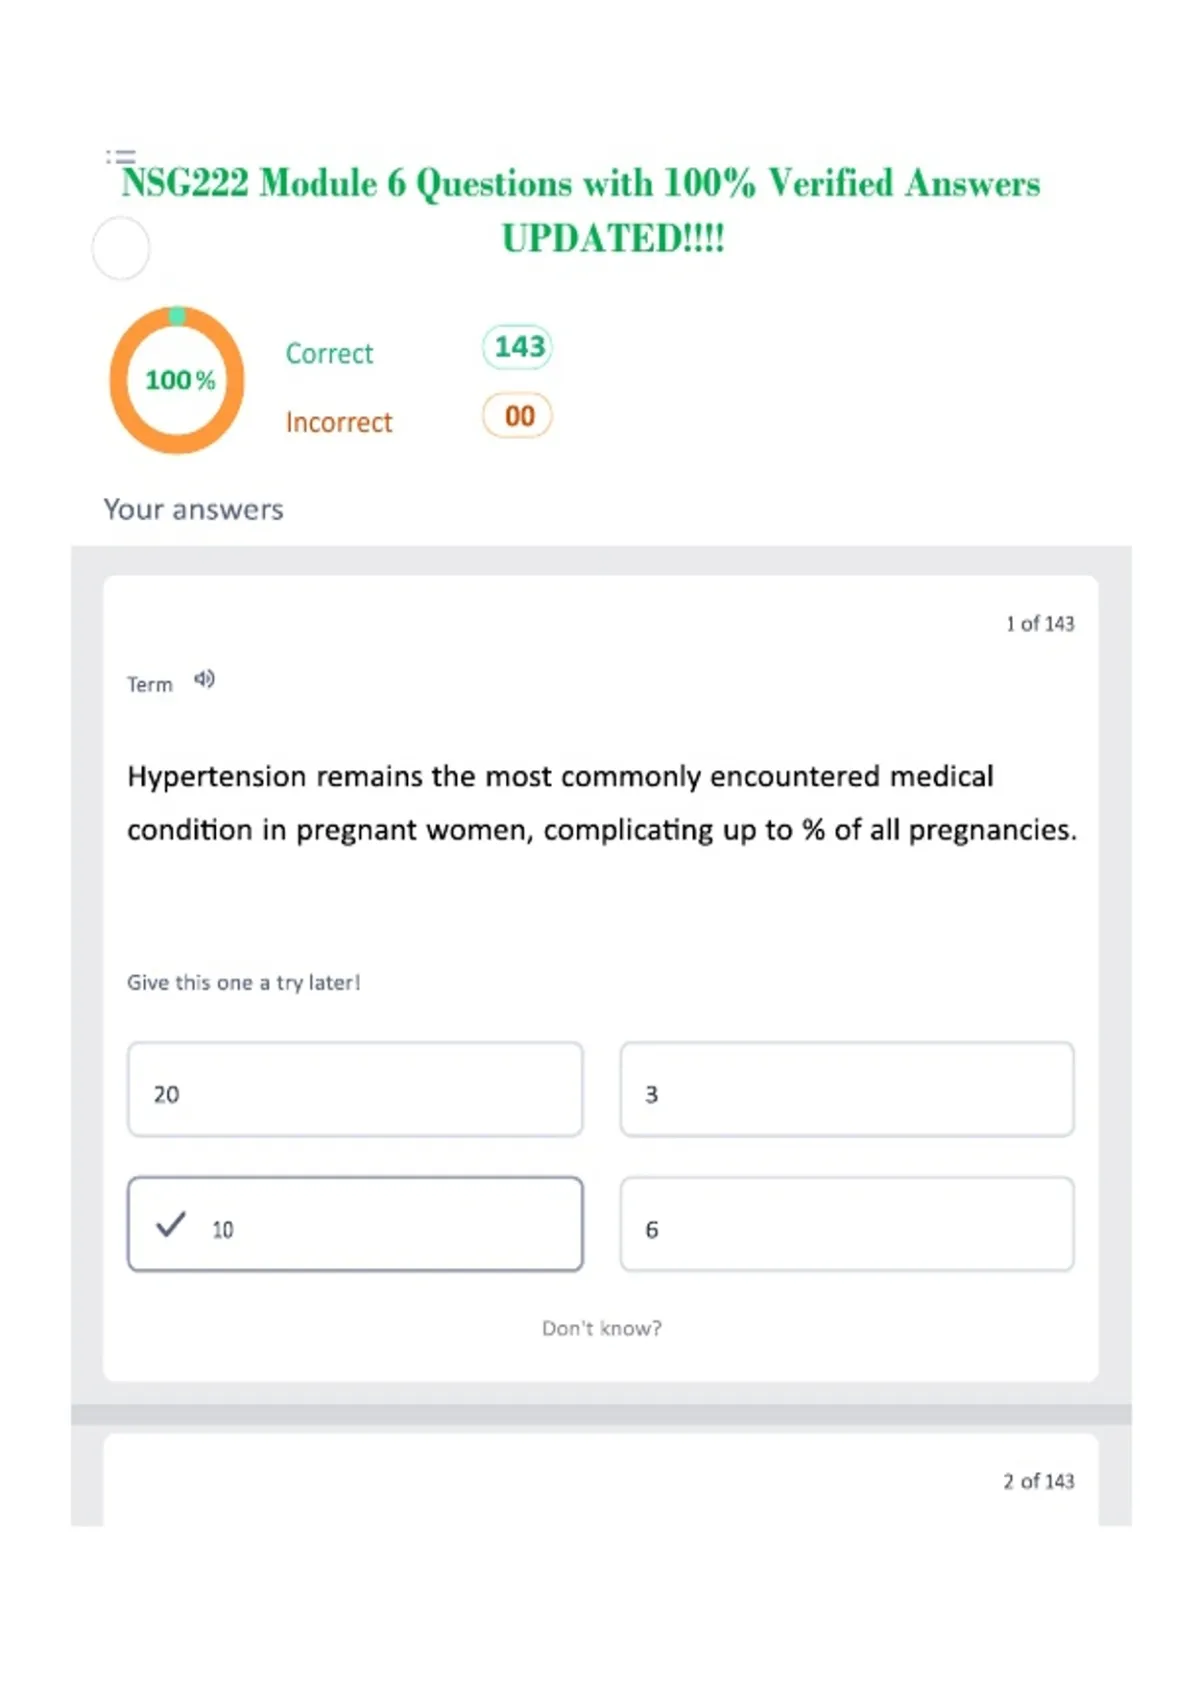The image size is (1200, 1700).
Task: Click the "Don't know?" link
Action: click(602, 1328)
